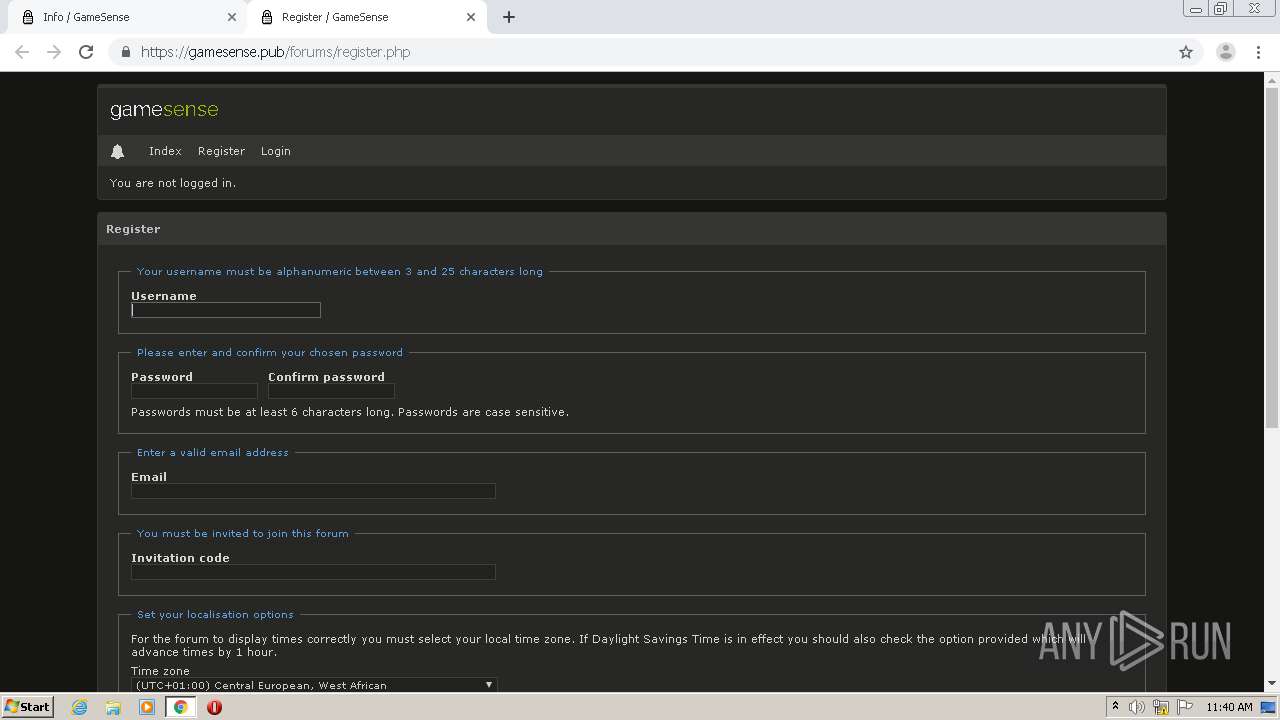Click the scrollbar down arrow

[1272, 684]
